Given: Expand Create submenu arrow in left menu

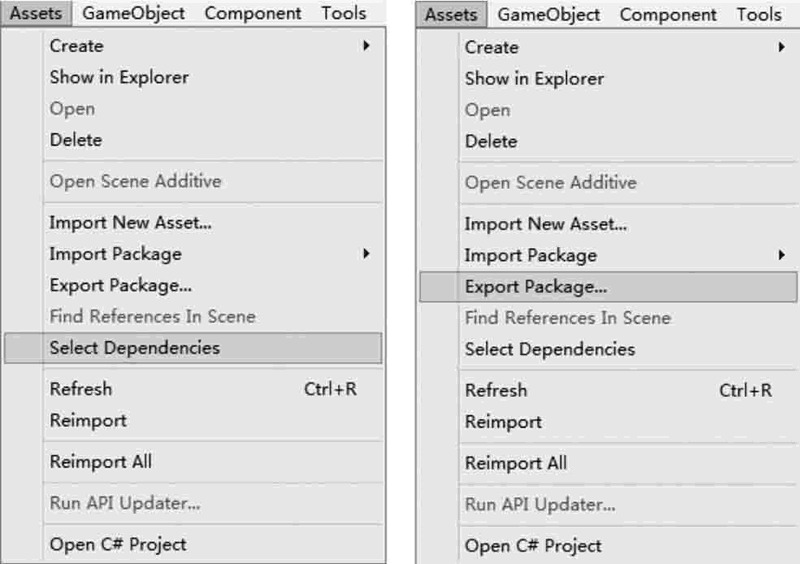Looking at the screenshot, I should (x=366, y=46).
